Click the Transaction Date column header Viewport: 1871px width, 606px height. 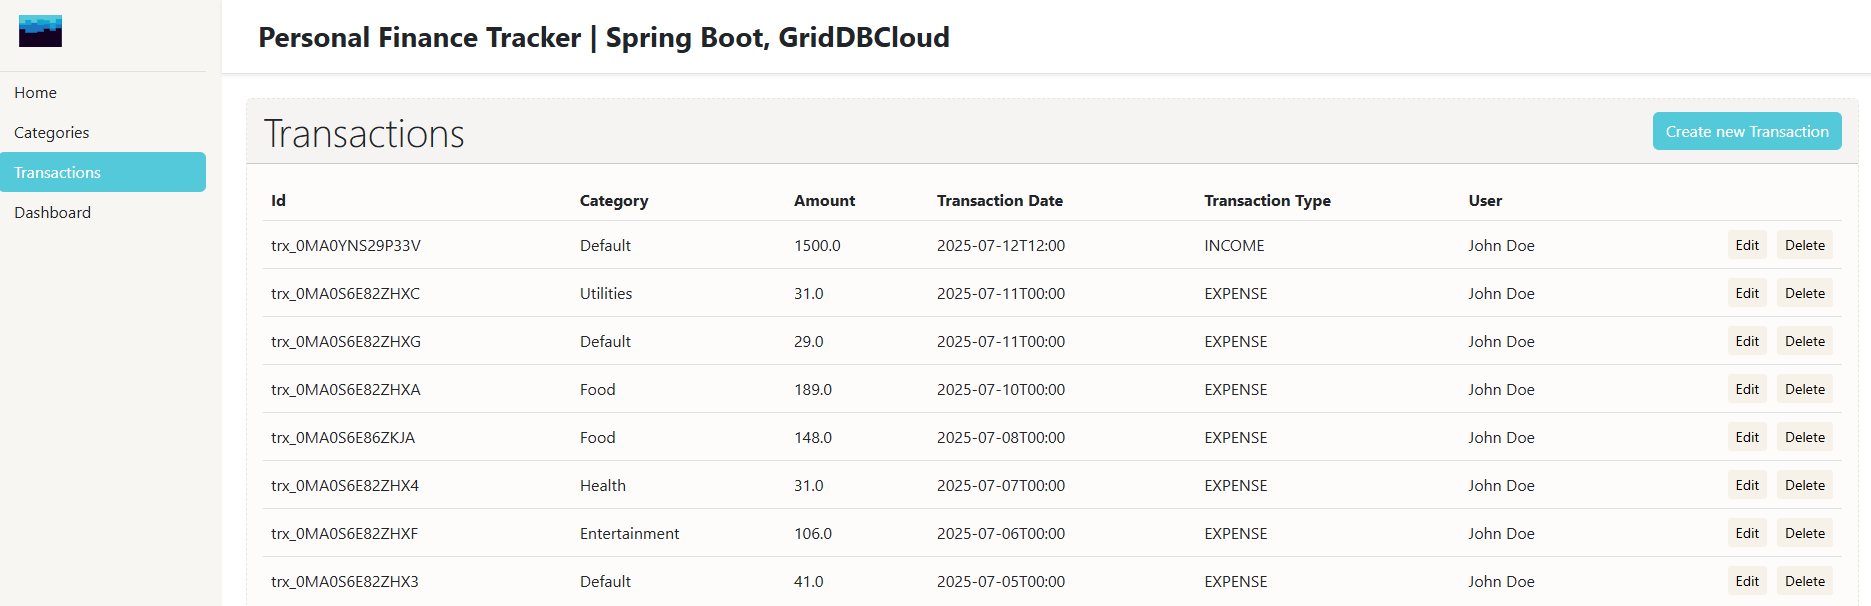click(x=999, y=200)
